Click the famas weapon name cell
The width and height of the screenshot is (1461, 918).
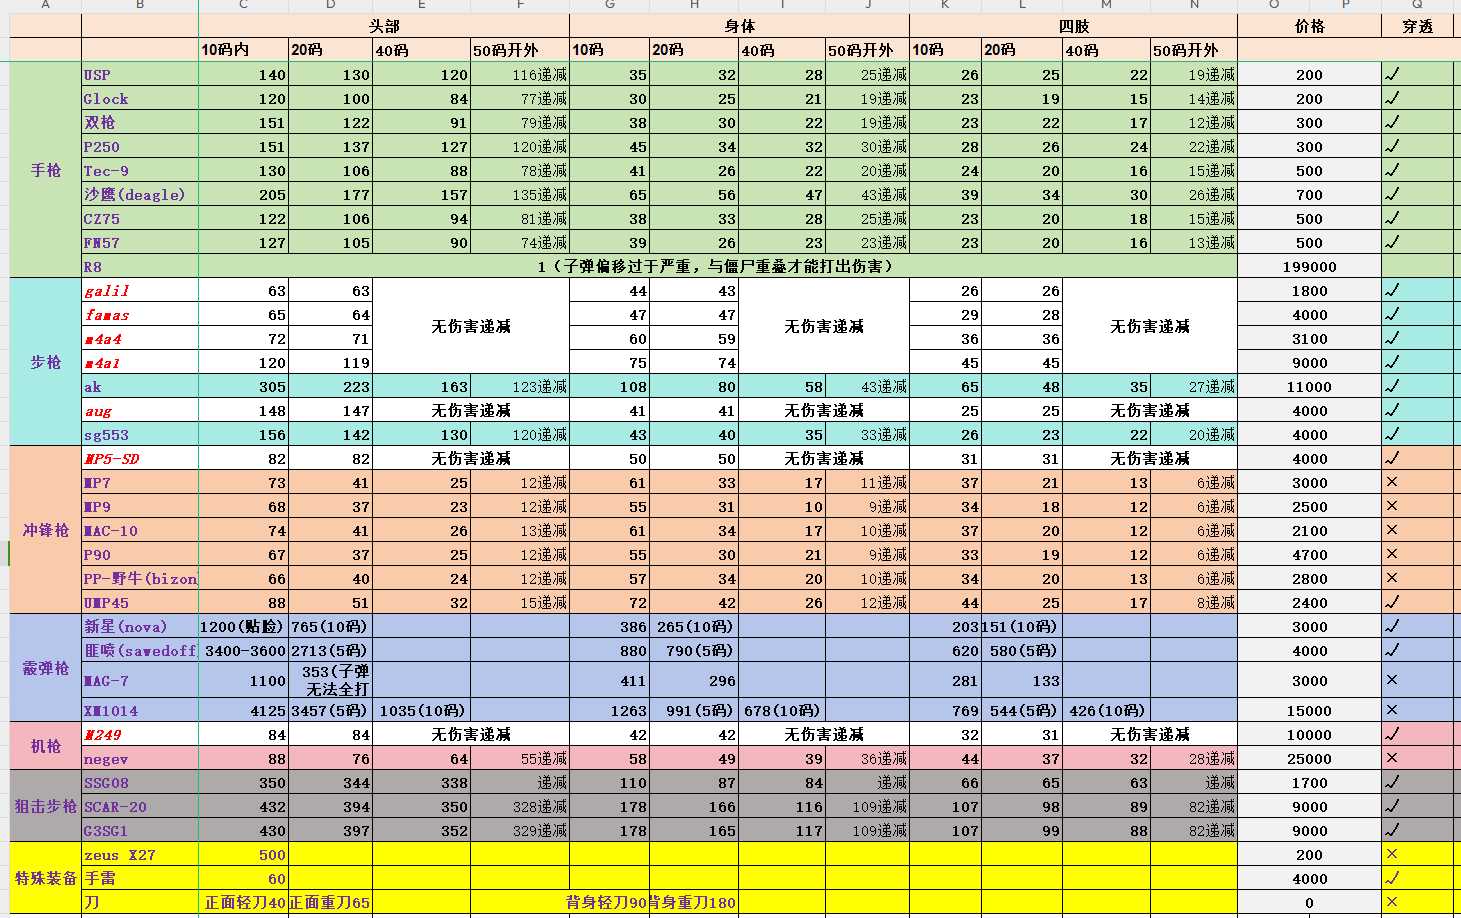pos(140,314)
